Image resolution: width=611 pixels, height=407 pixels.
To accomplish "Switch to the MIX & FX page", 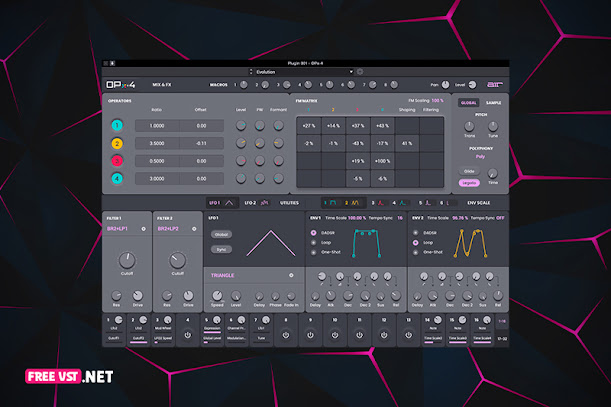I will 162,85.
